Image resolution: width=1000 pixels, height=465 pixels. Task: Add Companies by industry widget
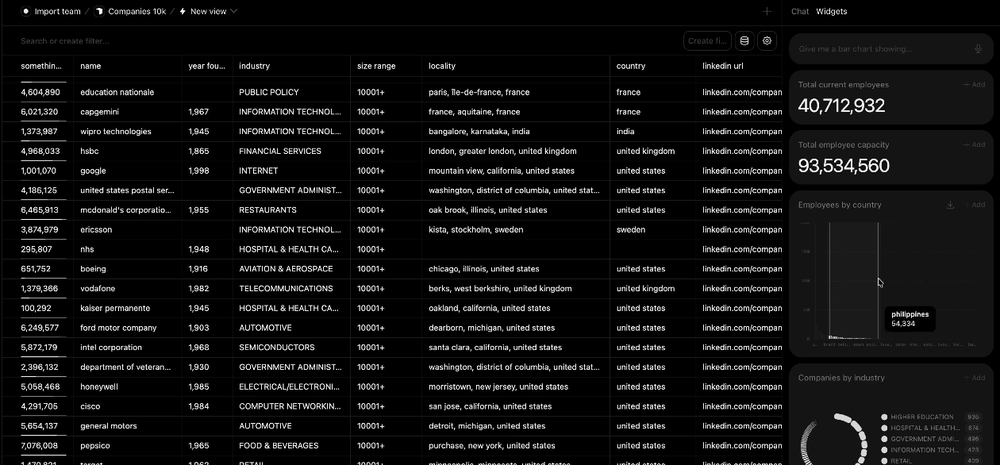[x=974, y=378]
